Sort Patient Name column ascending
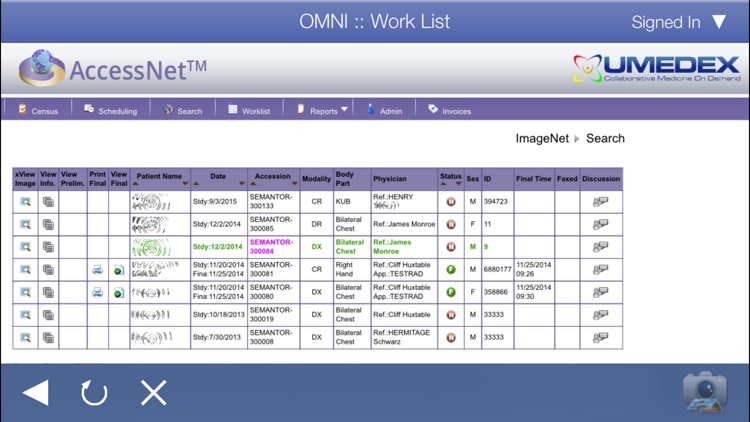Viewport: 750px width, 422px height. click(x=135, y=184)
